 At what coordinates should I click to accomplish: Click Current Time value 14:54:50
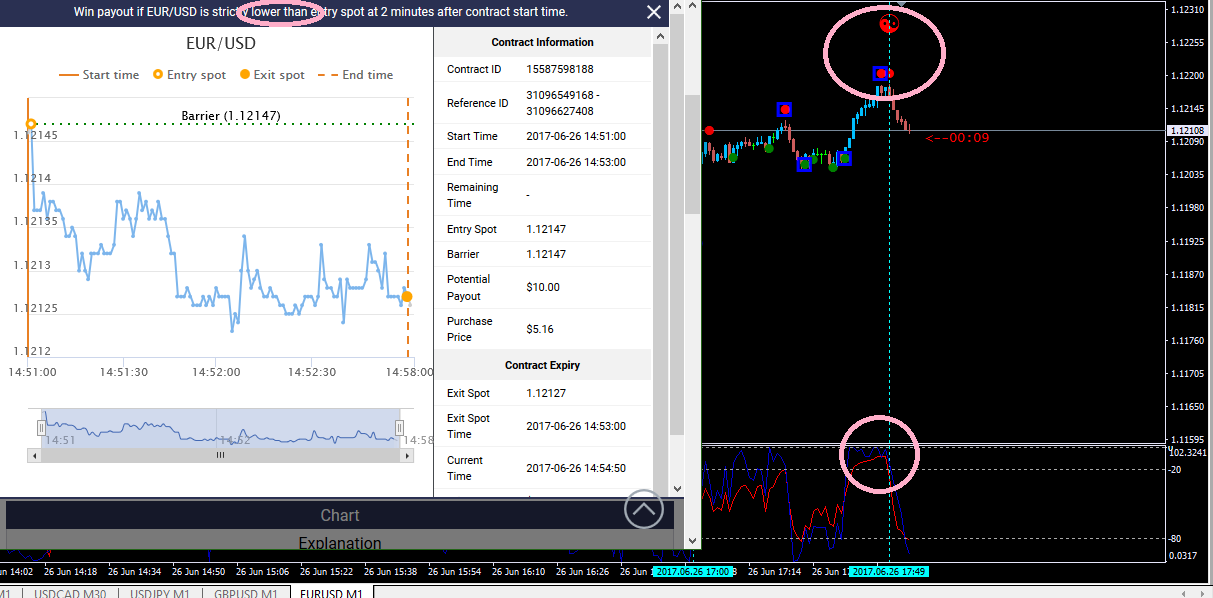point(576,468)
